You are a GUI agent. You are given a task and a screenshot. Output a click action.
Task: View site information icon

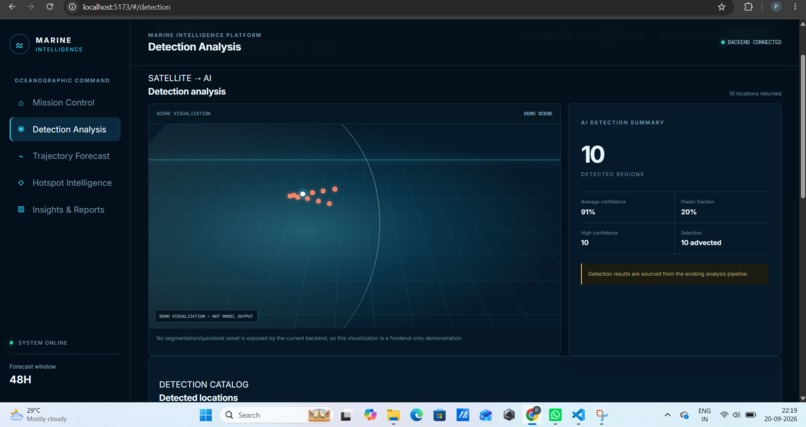(x=72, y=7)
